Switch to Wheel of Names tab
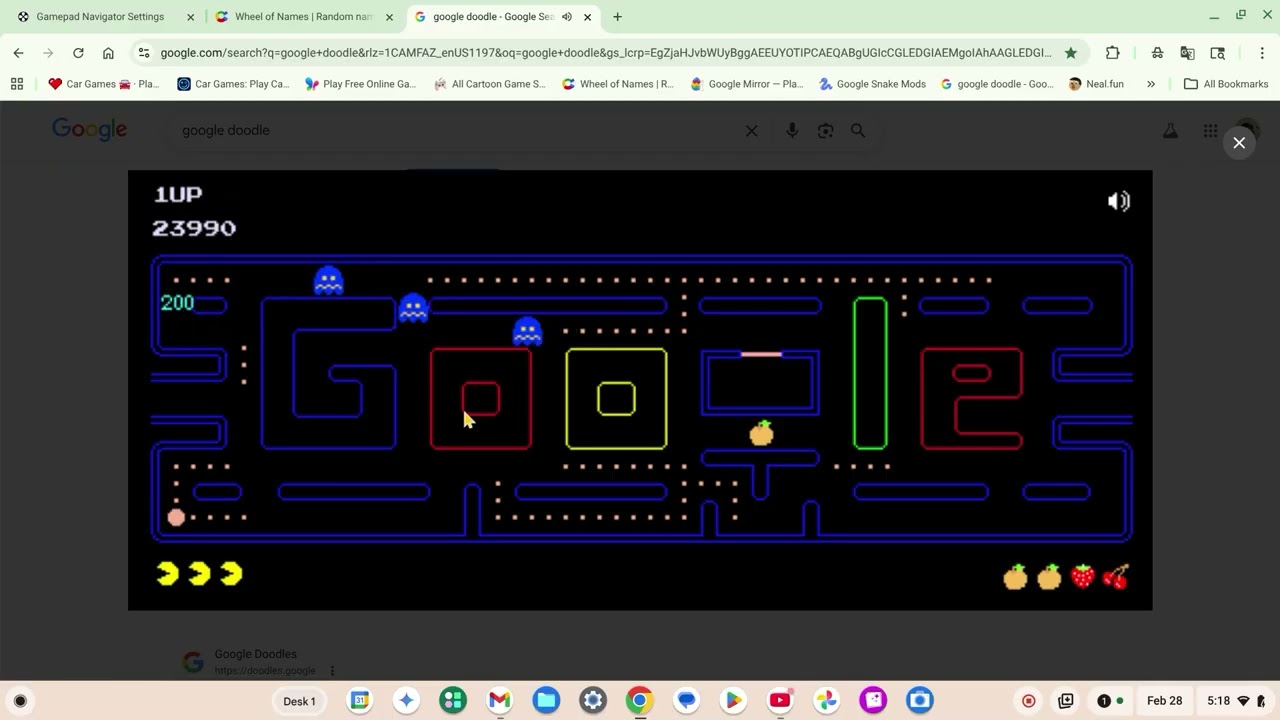1280x720 pixels. pyautogui.click(x=302, y=17)
